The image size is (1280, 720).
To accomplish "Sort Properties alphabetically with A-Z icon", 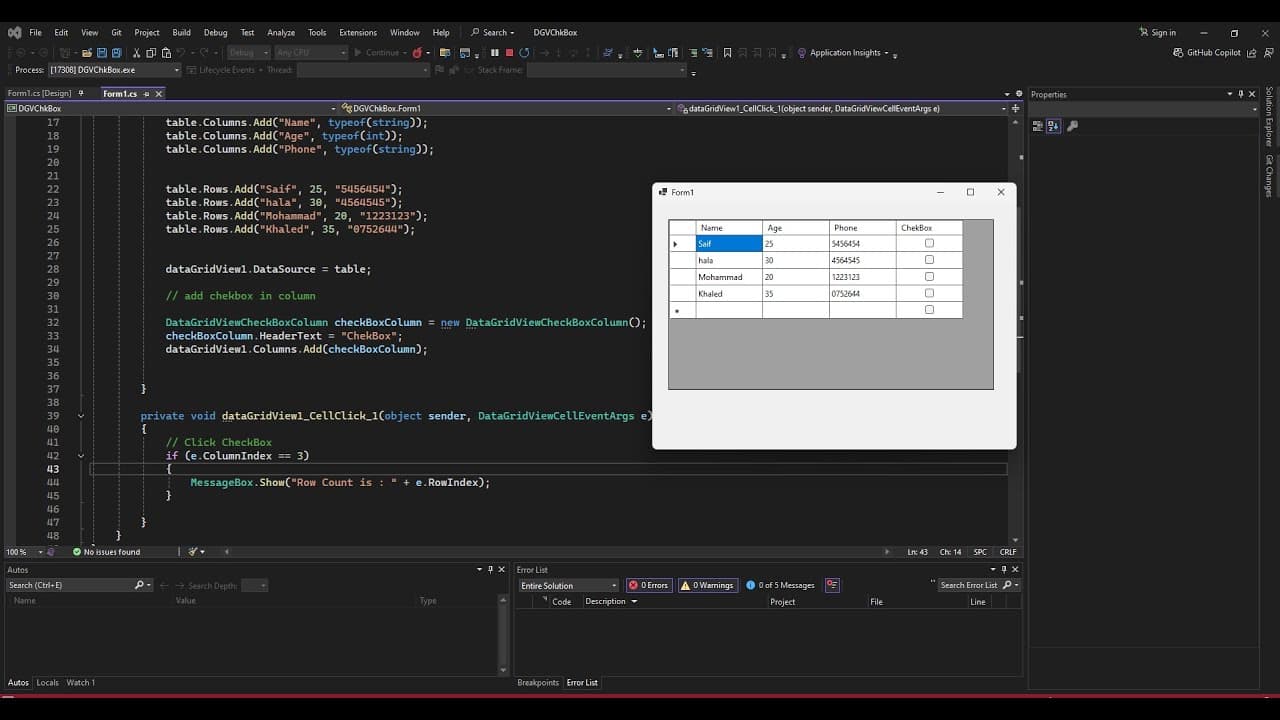I will tap(1053, 126).
